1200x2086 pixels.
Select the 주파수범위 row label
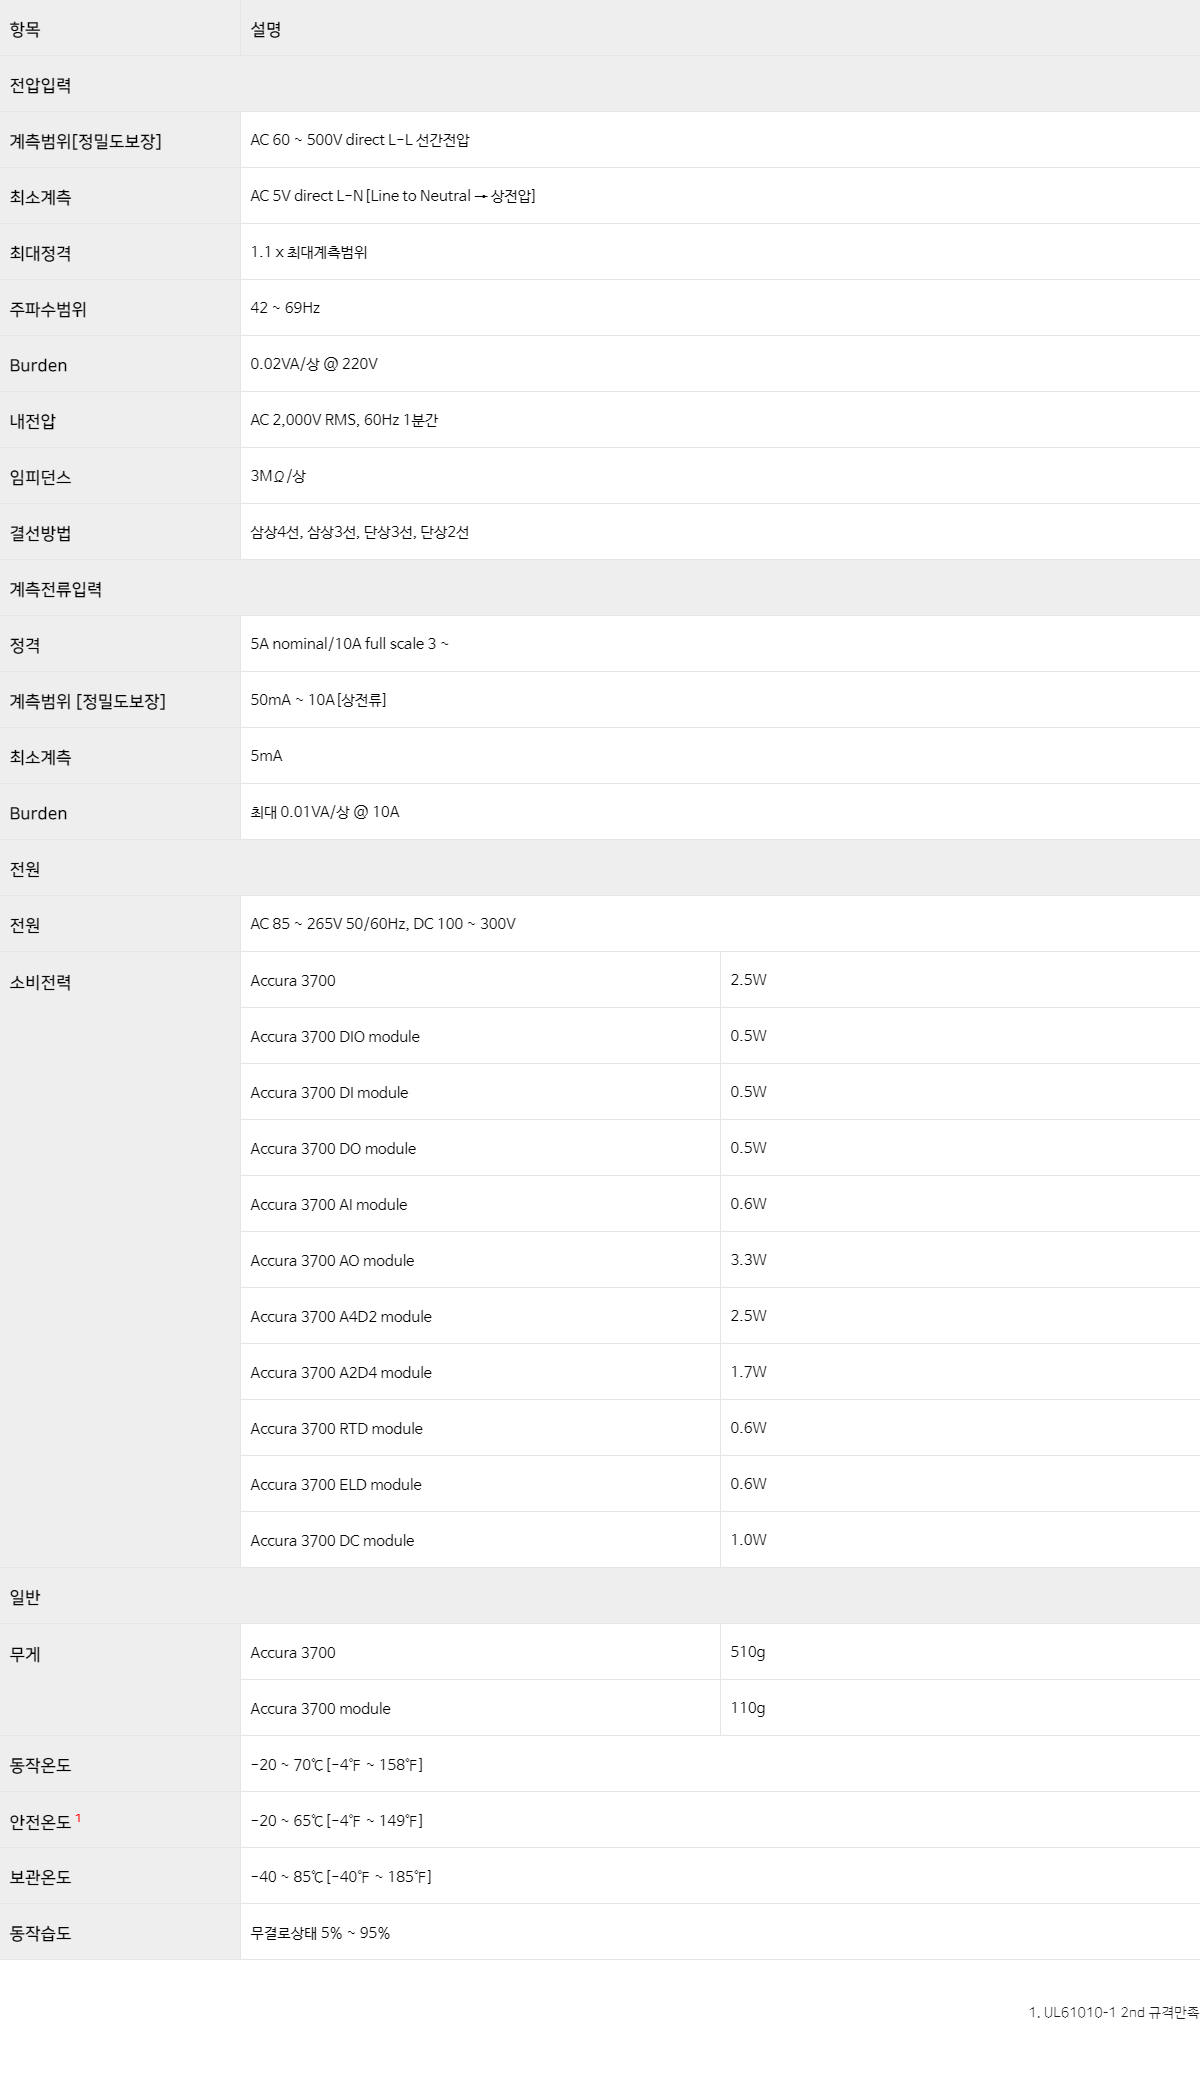48,309
